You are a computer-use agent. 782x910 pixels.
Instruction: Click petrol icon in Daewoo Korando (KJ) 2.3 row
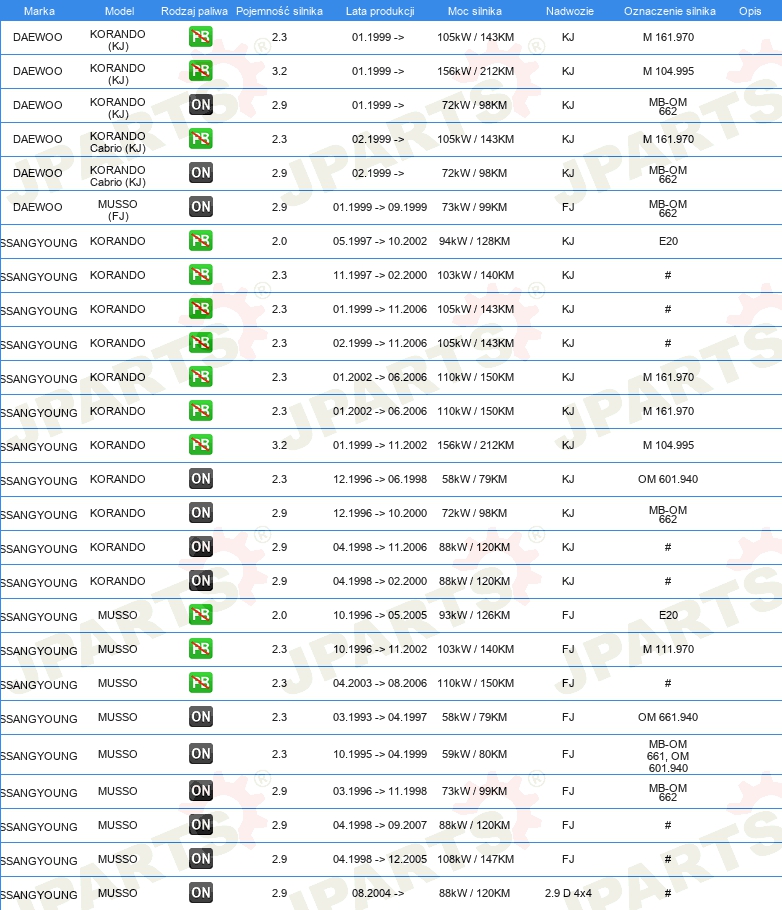click(201, 37)
